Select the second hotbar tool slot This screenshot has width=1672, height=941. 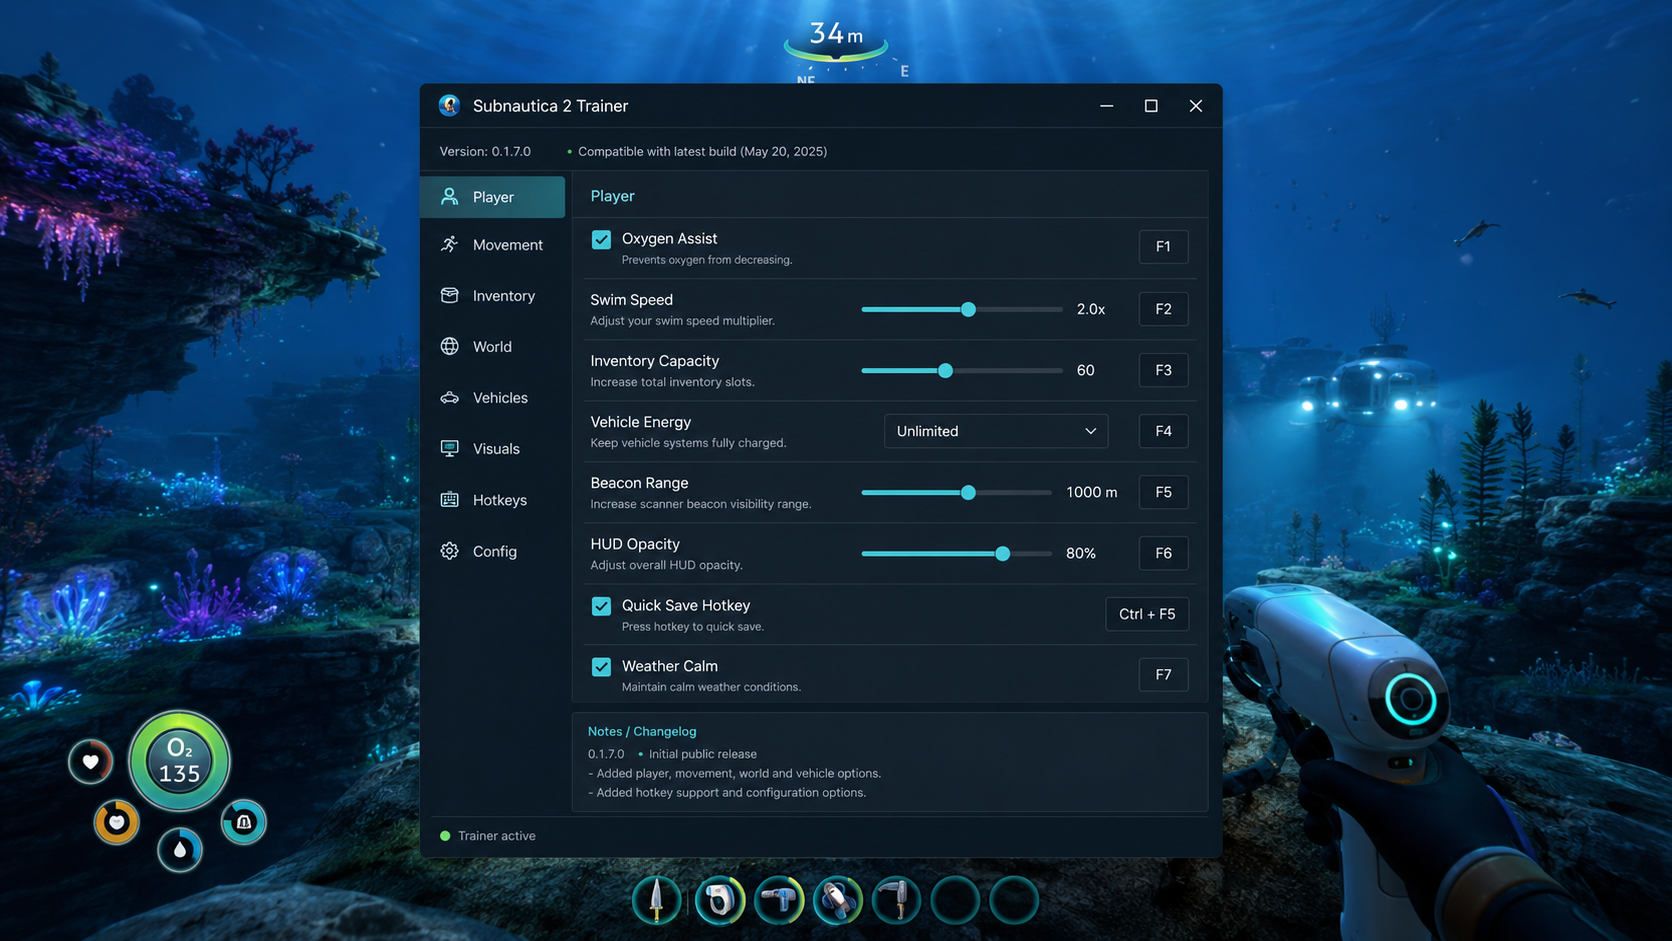pos(719,900)
